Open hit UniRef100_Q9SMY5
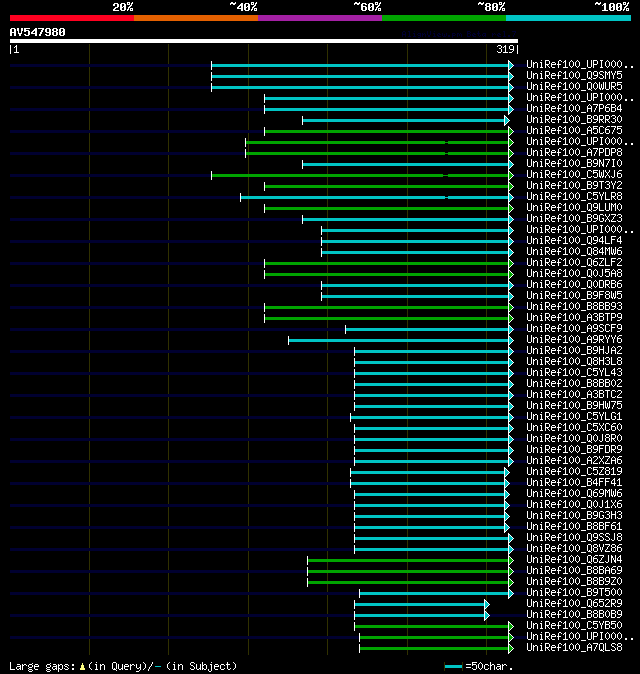The image size is (640, 674). (574, 76)
